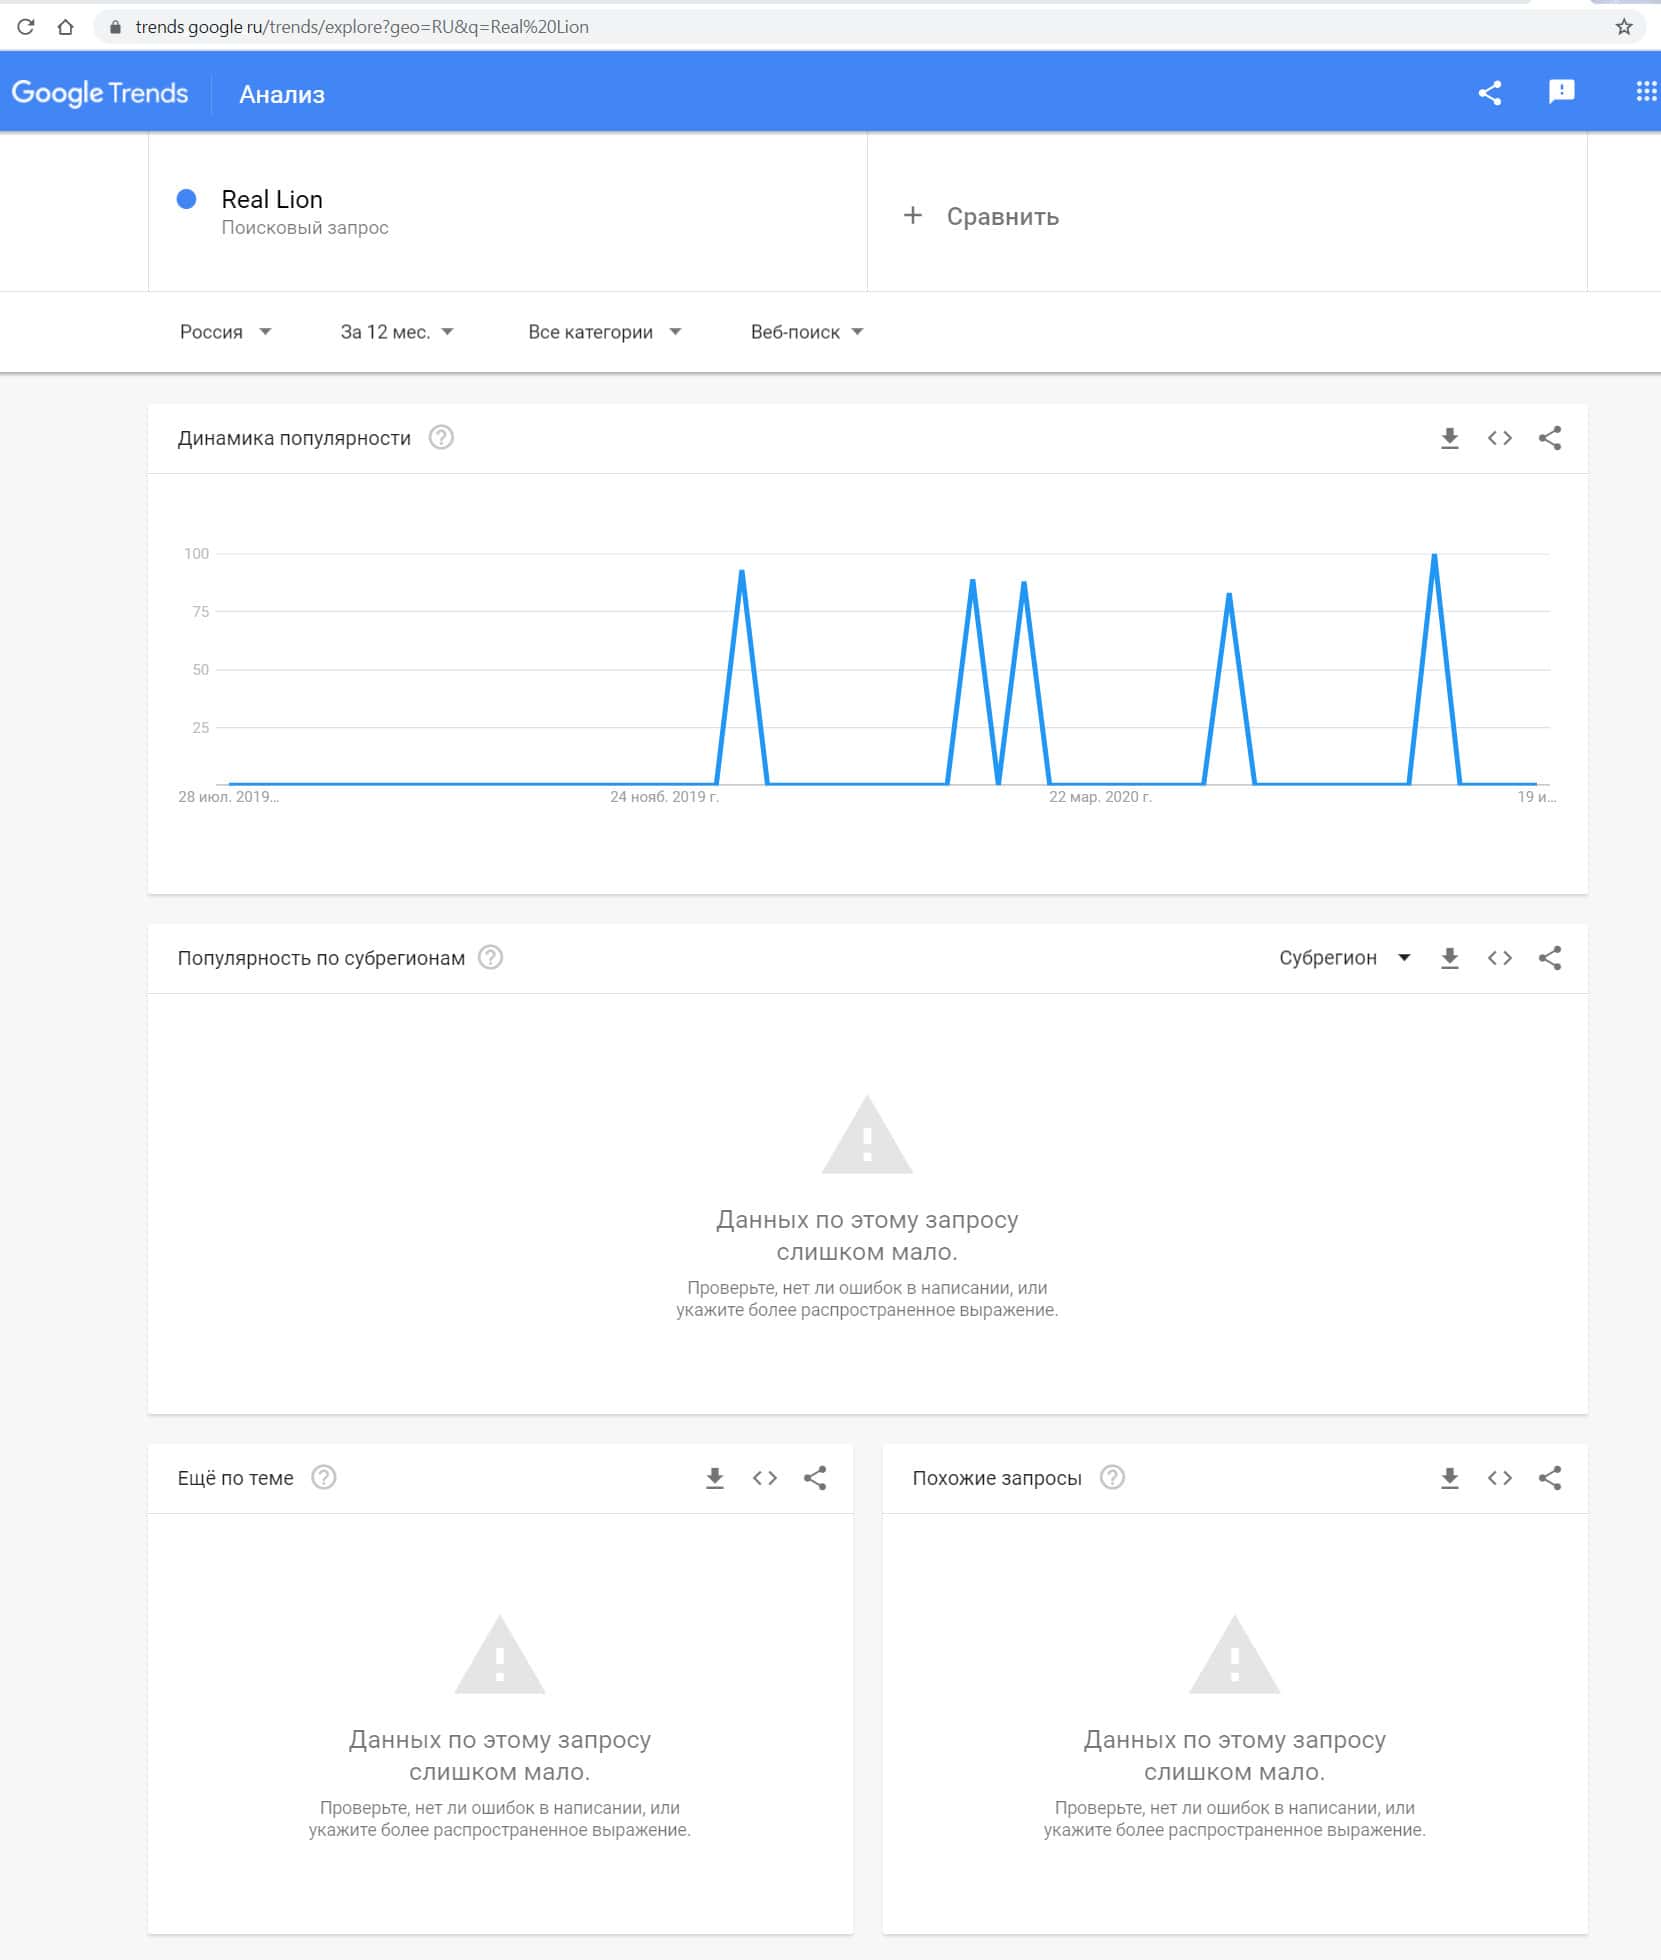Get embed code for Динамика популярности chart

coord(1499,438)
